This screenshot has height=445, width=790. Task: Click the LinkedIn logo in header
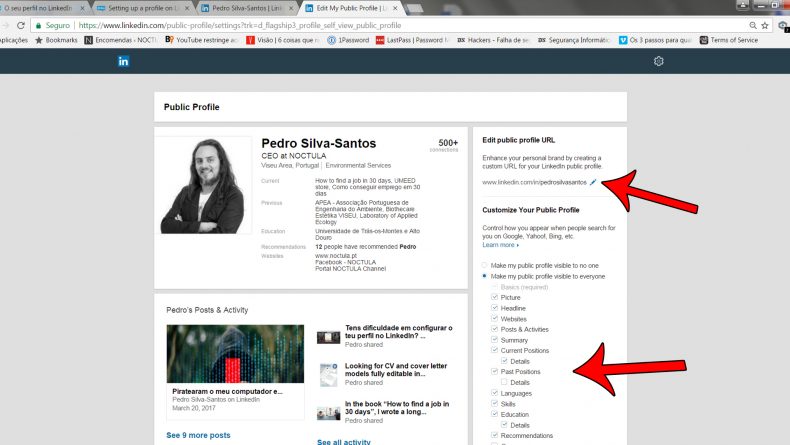(x=123, y=61)
